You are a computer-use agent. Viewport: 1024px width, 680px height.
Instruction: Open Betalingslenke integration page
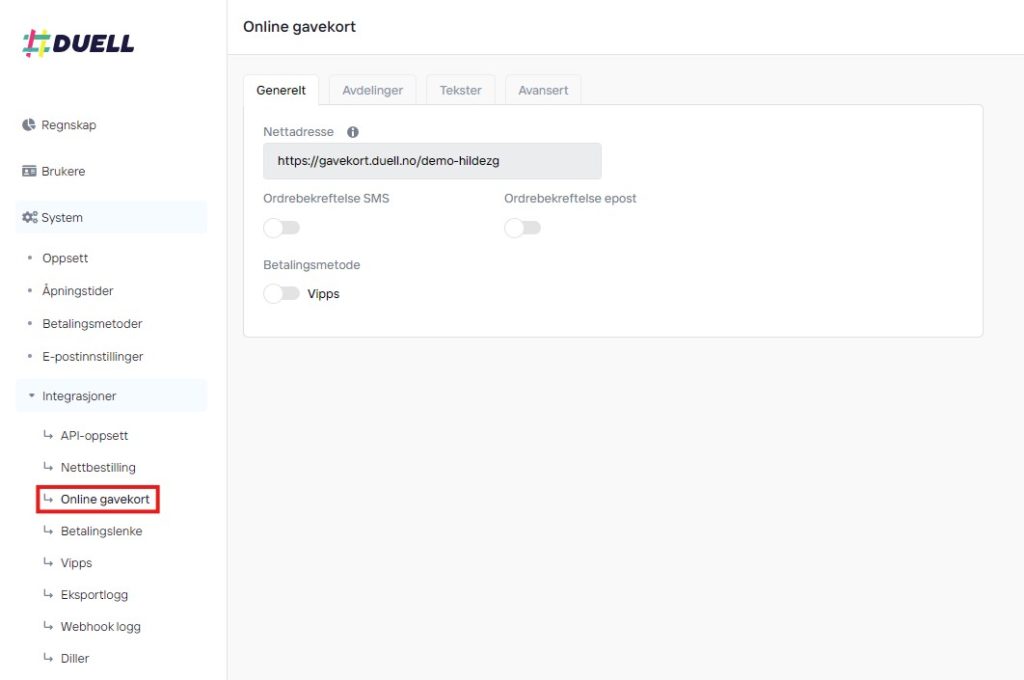click(101, 531)
